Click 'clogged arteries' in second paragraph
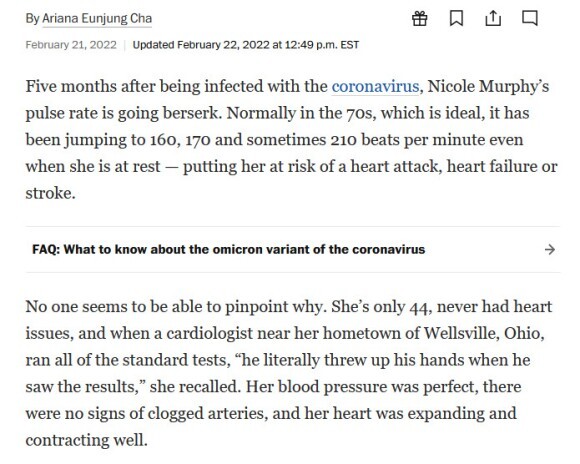This screenshot has height=464, width=580. coord(208,413)
